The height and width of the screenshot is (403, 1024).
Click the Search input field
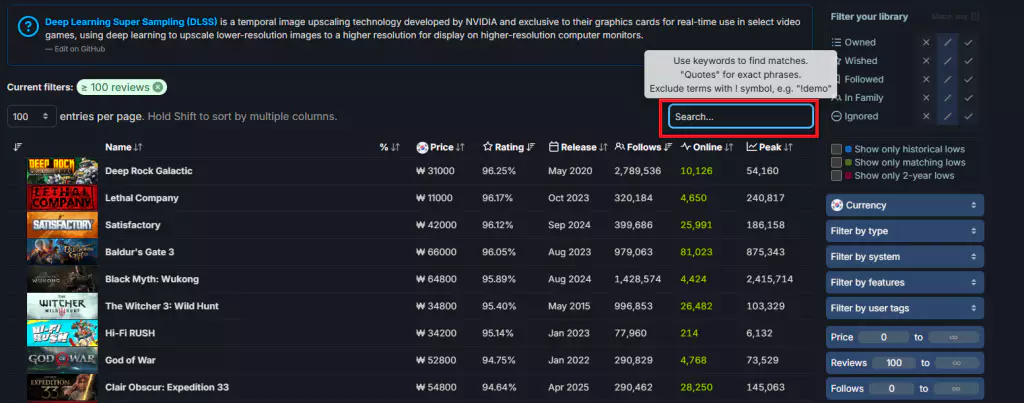(x=741, y=116)
